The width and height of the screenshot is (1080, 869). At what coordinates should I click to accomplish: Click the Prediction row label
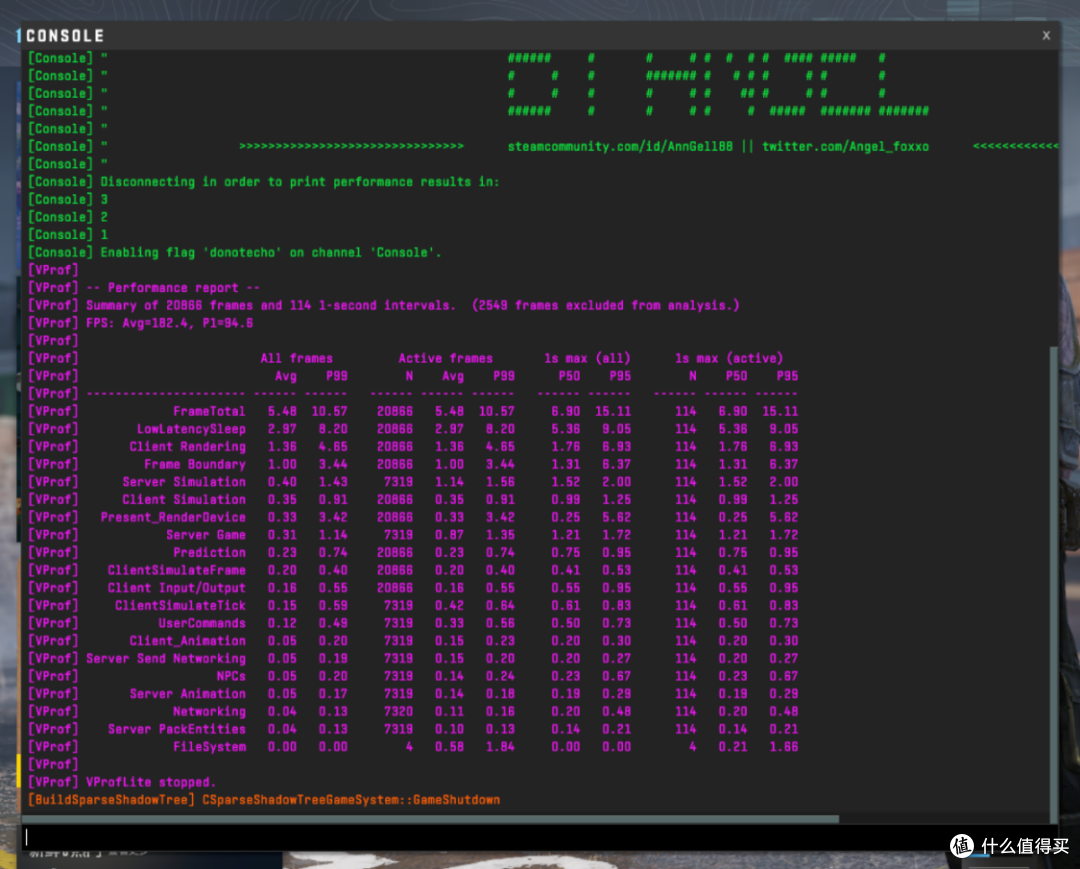pyautogui.click(x=209, y=552)
